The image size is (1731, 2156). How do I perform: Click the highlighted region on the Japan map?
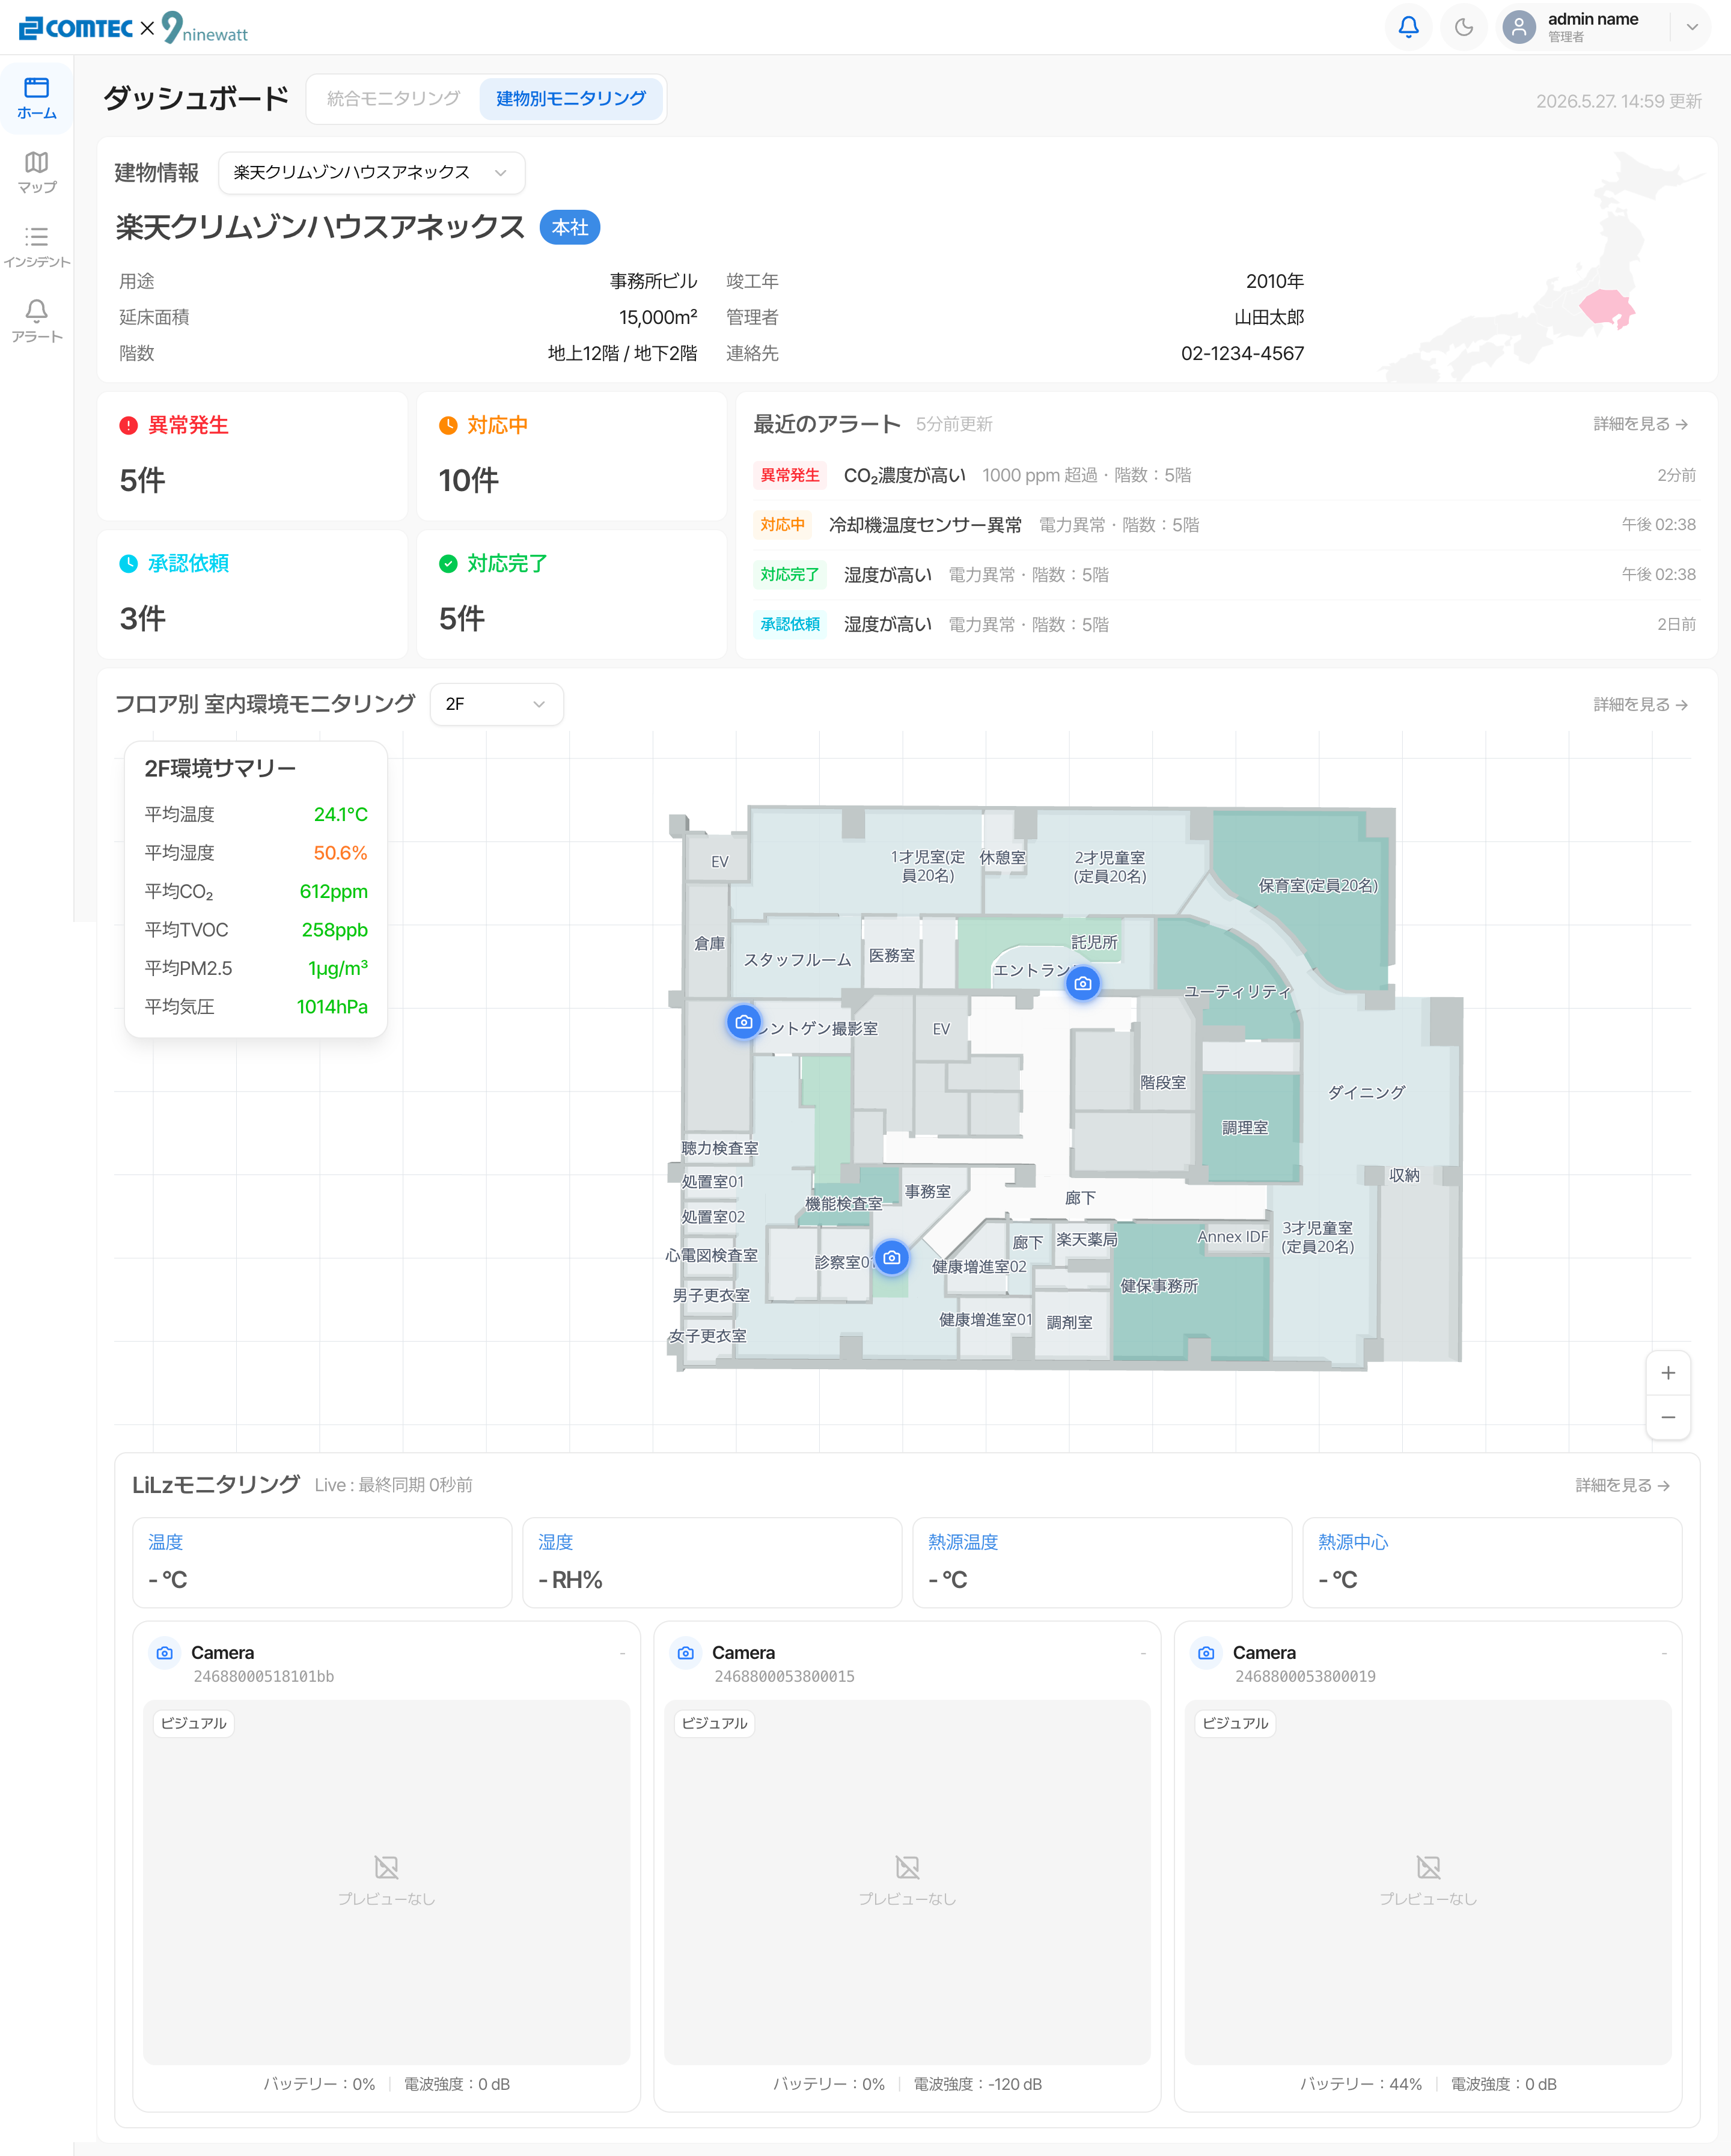click(1607, 307)
